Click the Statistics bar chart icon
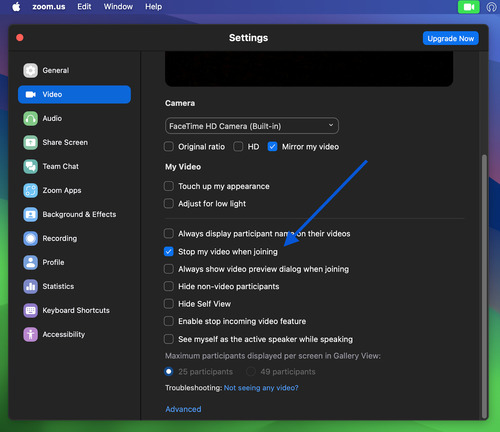The height and width of the screenshot is (432, 500). pos(30,286)
